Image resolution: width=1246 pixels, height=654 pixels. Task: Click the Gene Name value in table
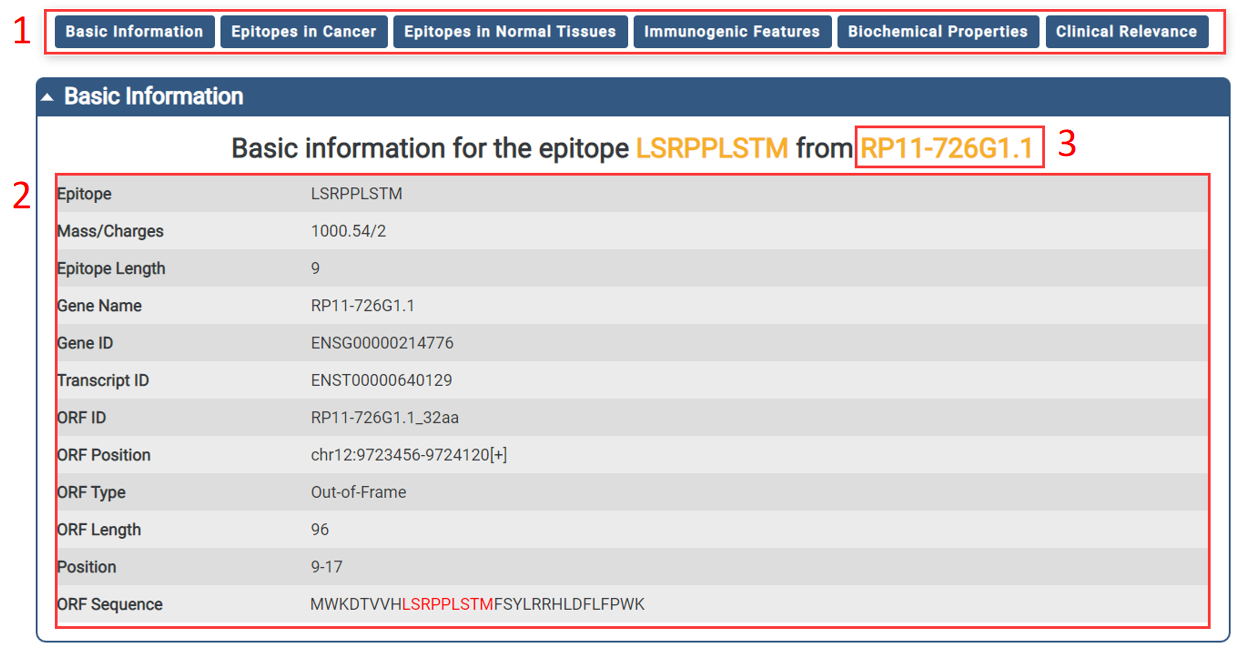click(362, 306)
